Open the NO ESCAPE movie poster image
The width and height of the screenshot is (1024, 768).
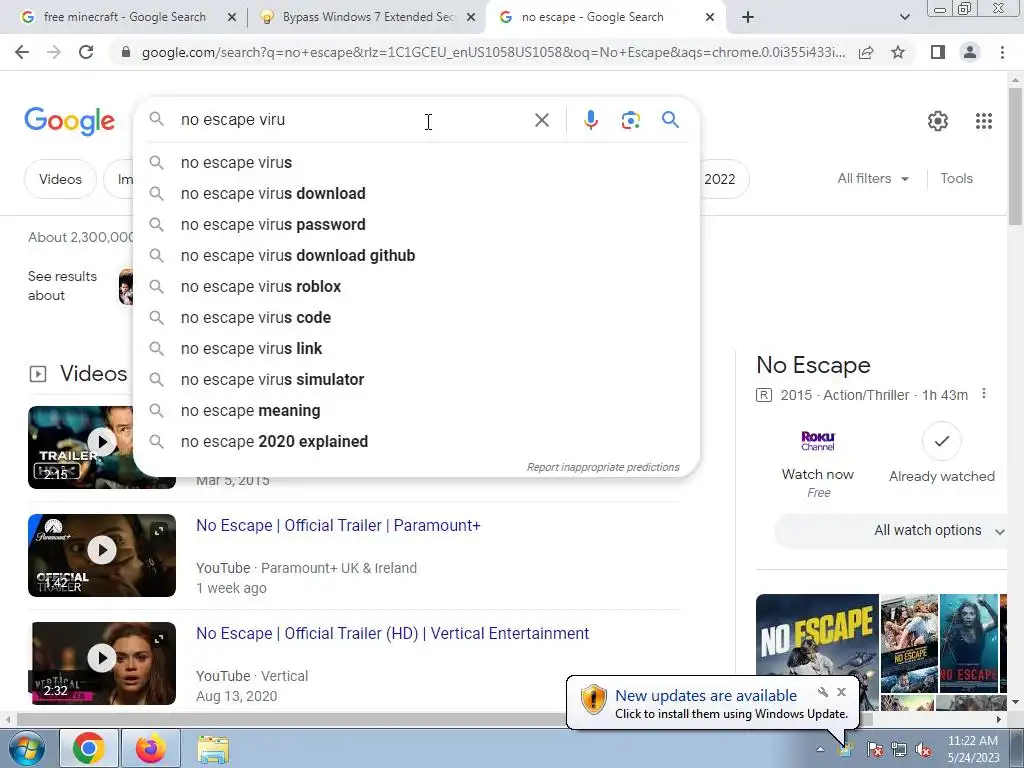point(817,643)
